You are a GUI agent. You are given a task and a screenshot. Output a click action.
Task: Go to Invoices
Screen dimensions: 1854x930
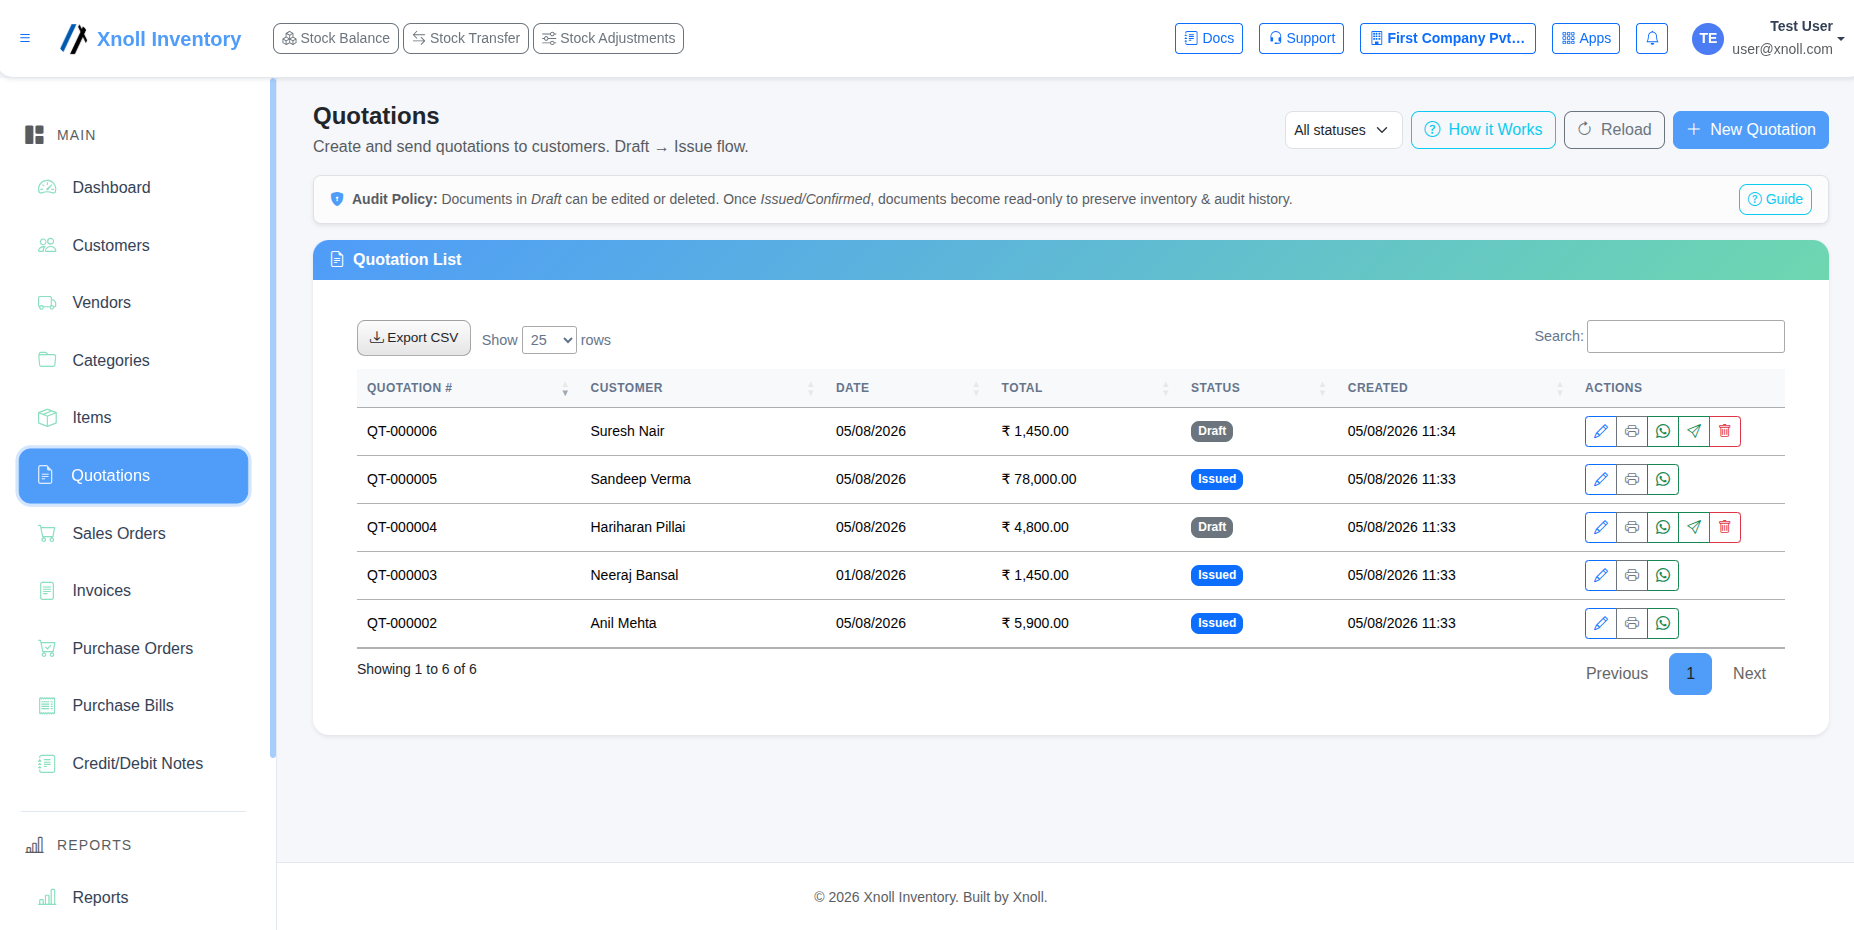point(133,591)
